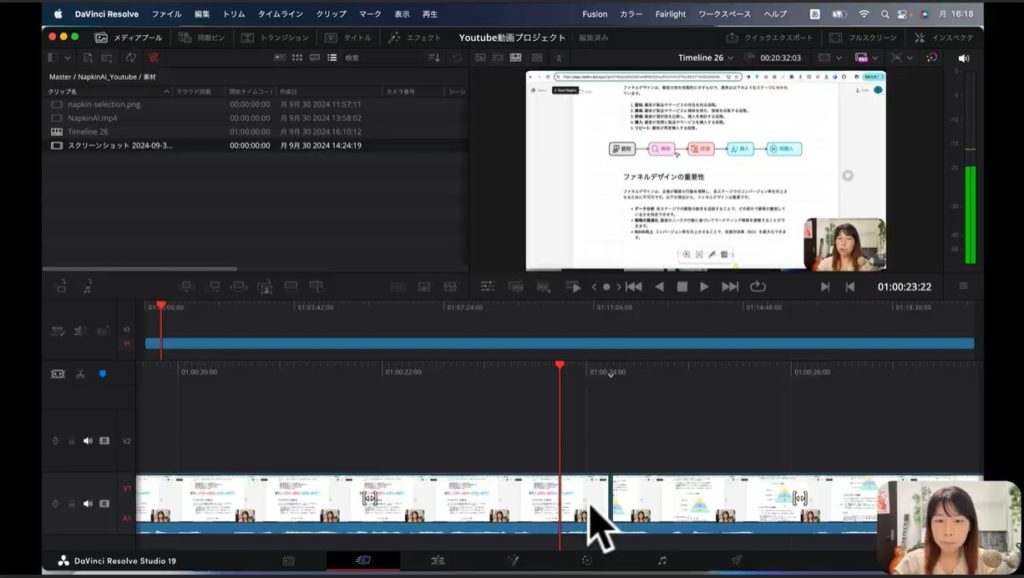The image size is (1024, 578).
Task: Switch to the Fairlight page icon
Action: [662, 561]
